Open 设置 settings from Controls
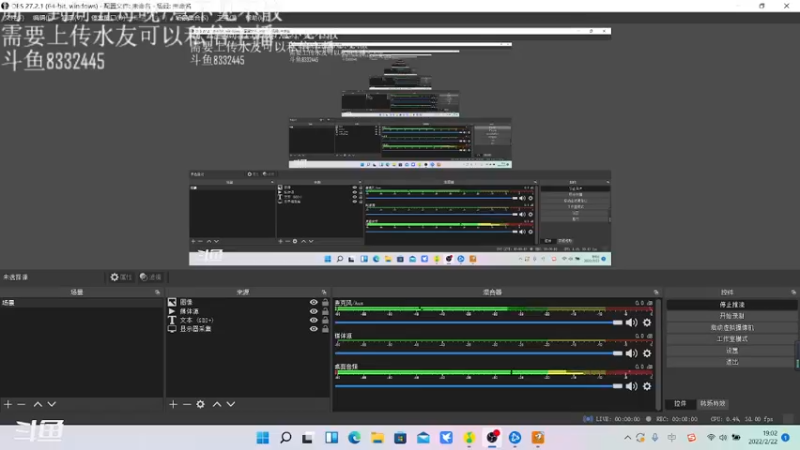The width and height of the screenshot is (800, 450). (x=732, y=351)
